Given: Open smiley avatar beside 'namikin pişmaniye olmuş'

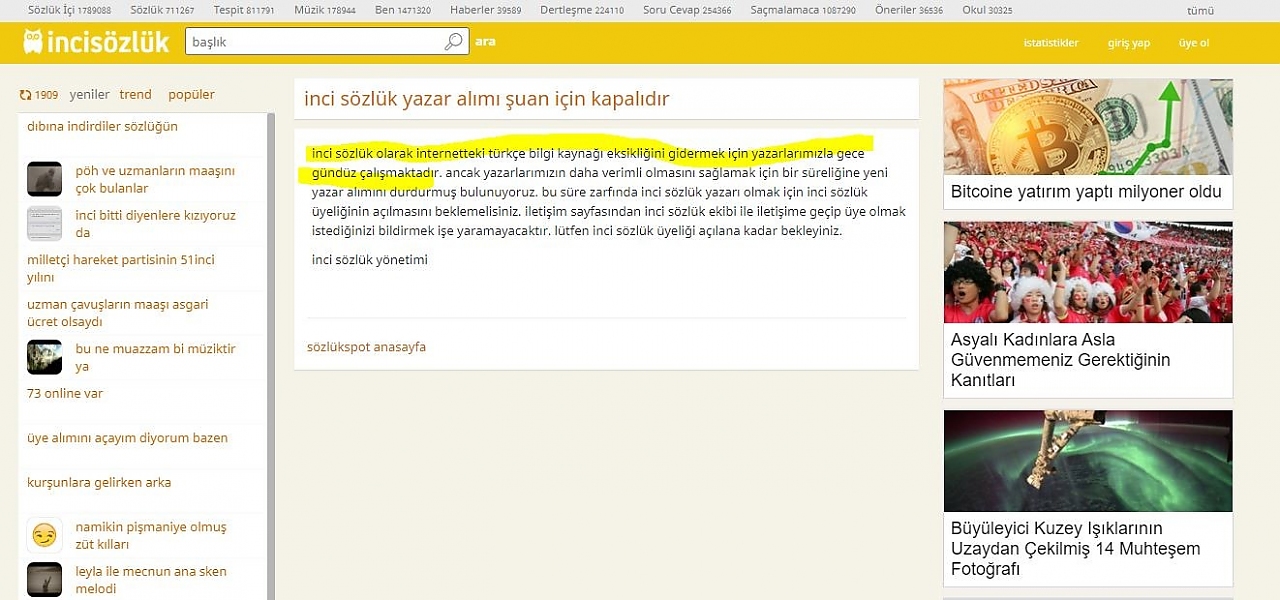Looking at the screenshot, I should coord(45,535).
